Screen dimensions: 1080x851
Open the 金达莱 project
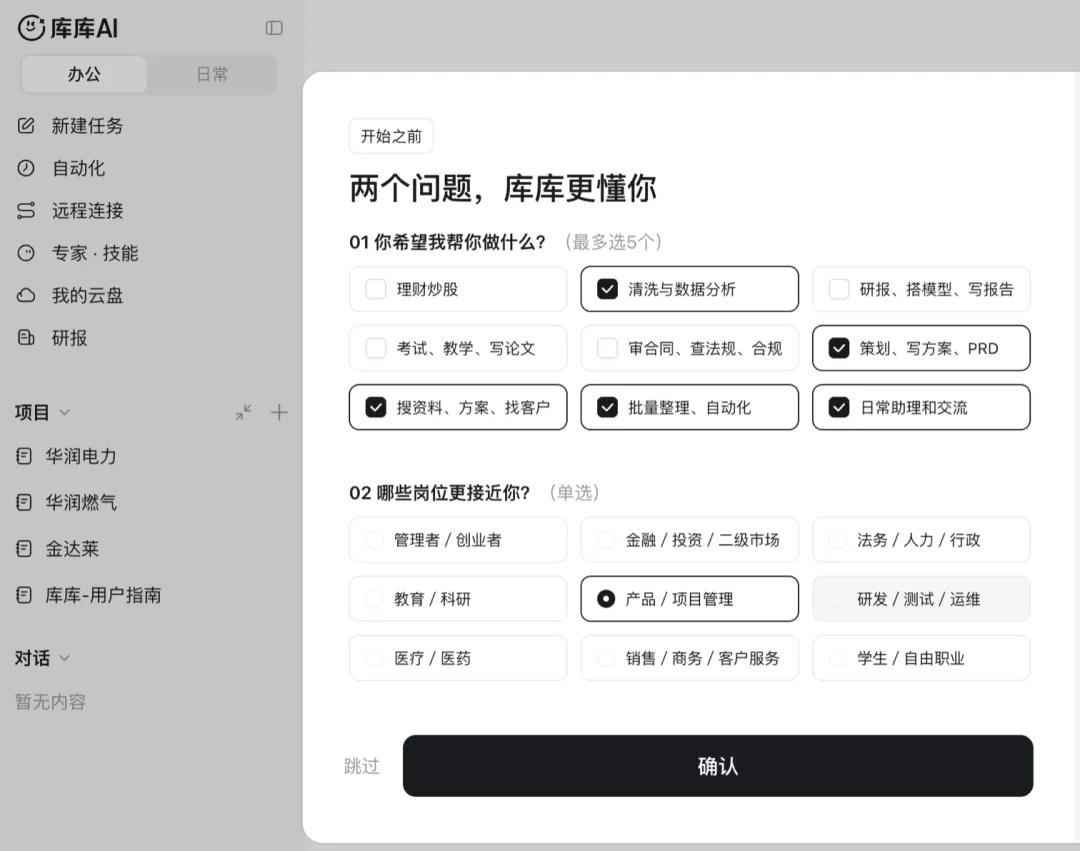(x=72, y=549)
